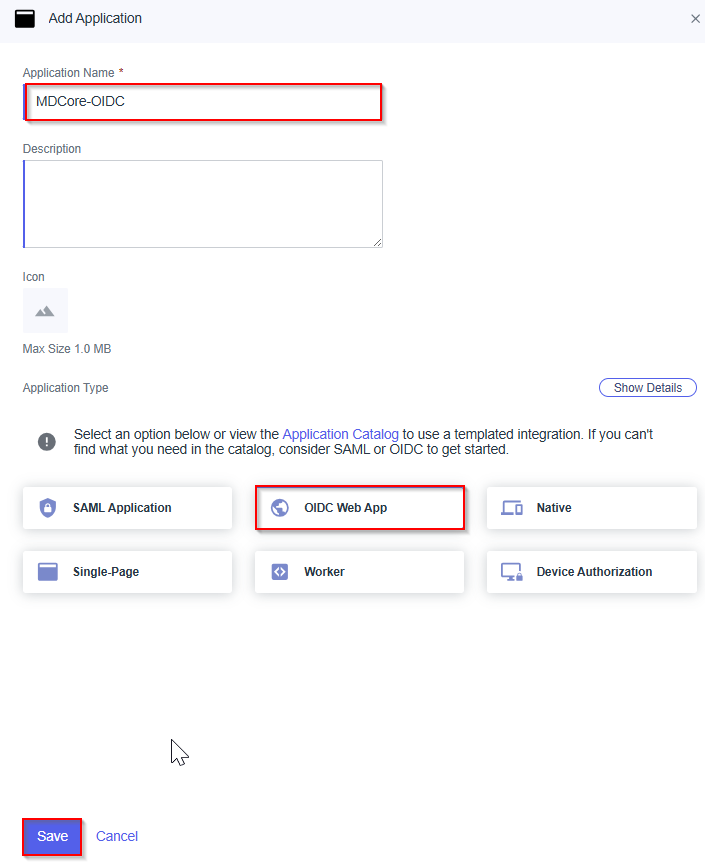Image resolution: width=705 pixels, height=863 pixels.
Task: Click the Worker code icon
Action: (280, 572)
